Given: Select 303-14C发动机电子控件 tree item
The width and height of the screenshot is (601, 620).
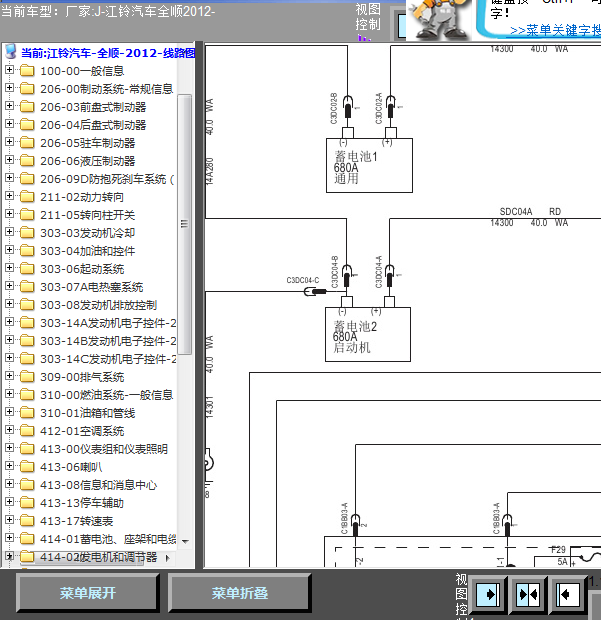Looking at the screenshot, I should coord(108,359).
